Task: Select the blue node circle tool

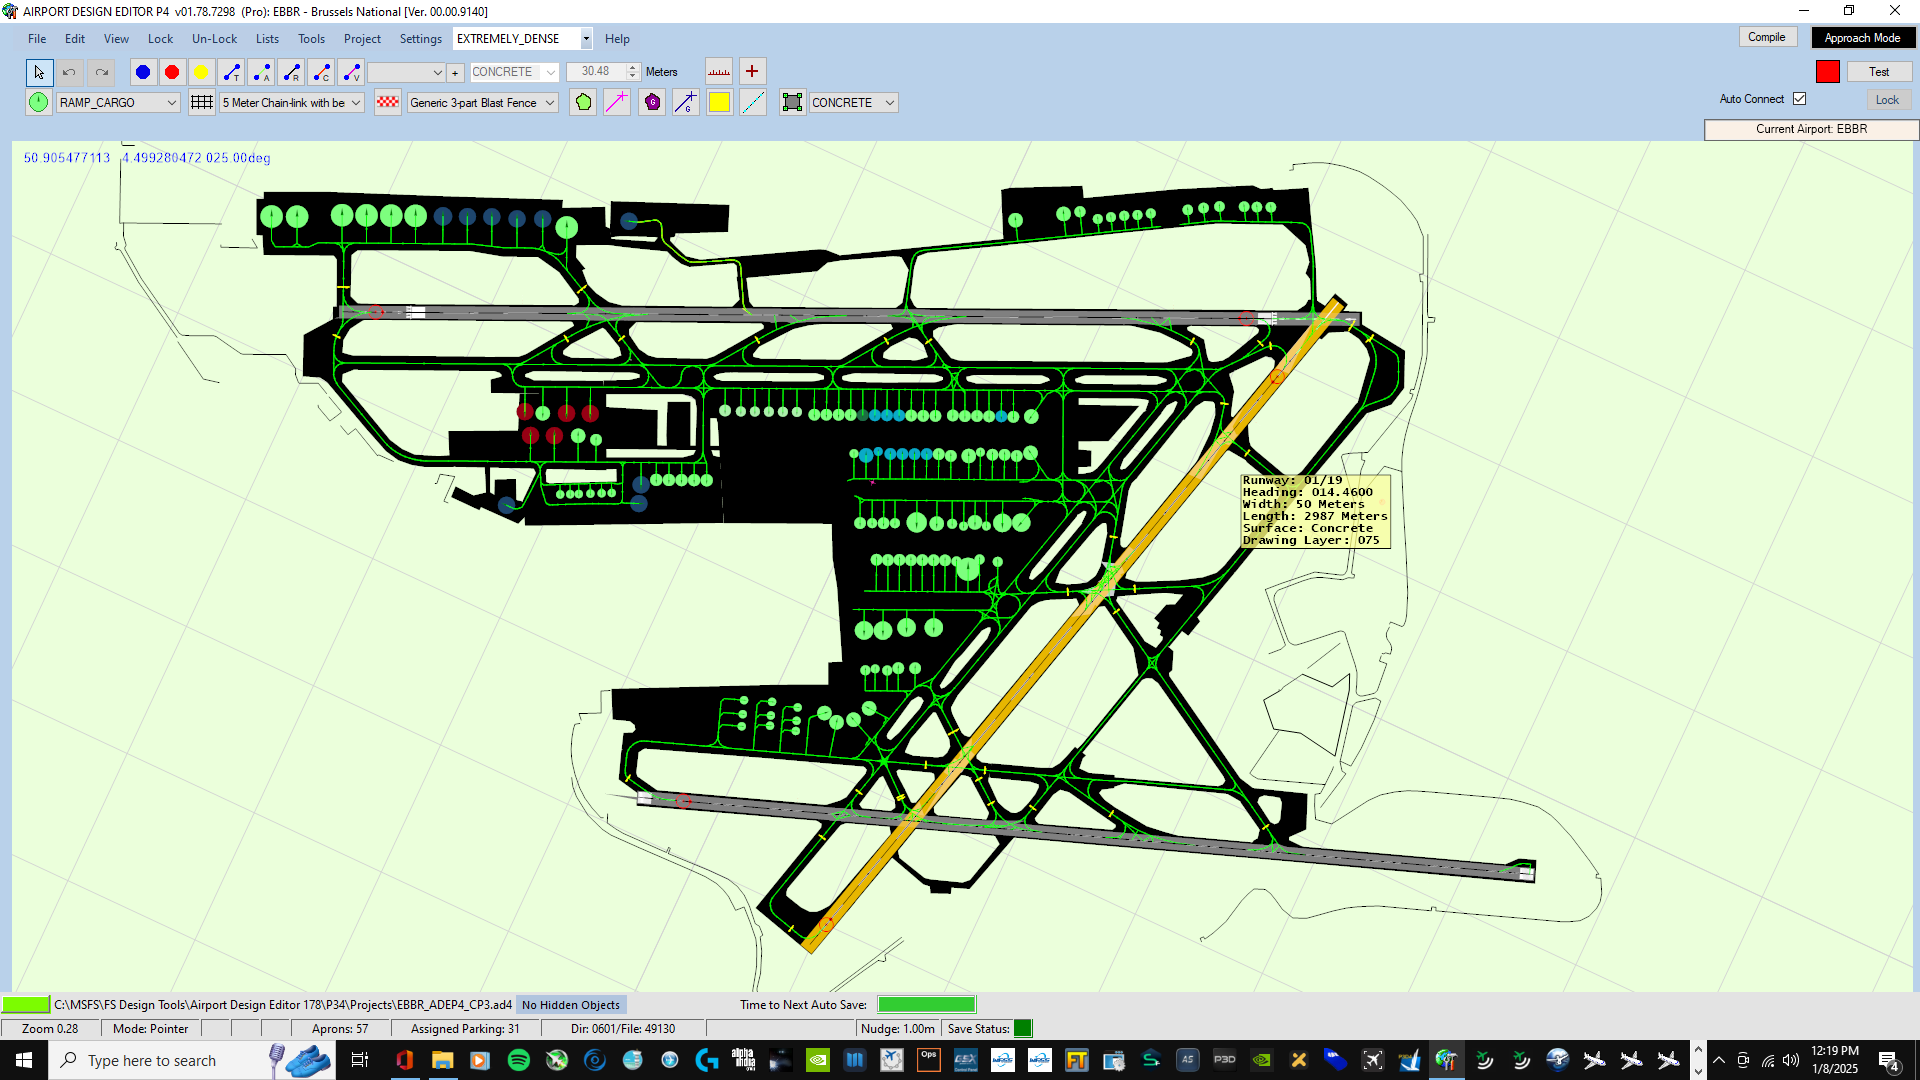Action: (x=143, y=72)
